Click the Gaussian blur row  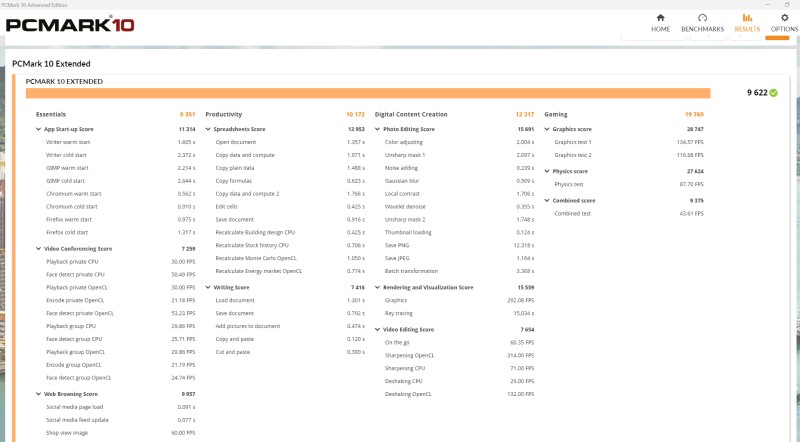pos(459,181)
